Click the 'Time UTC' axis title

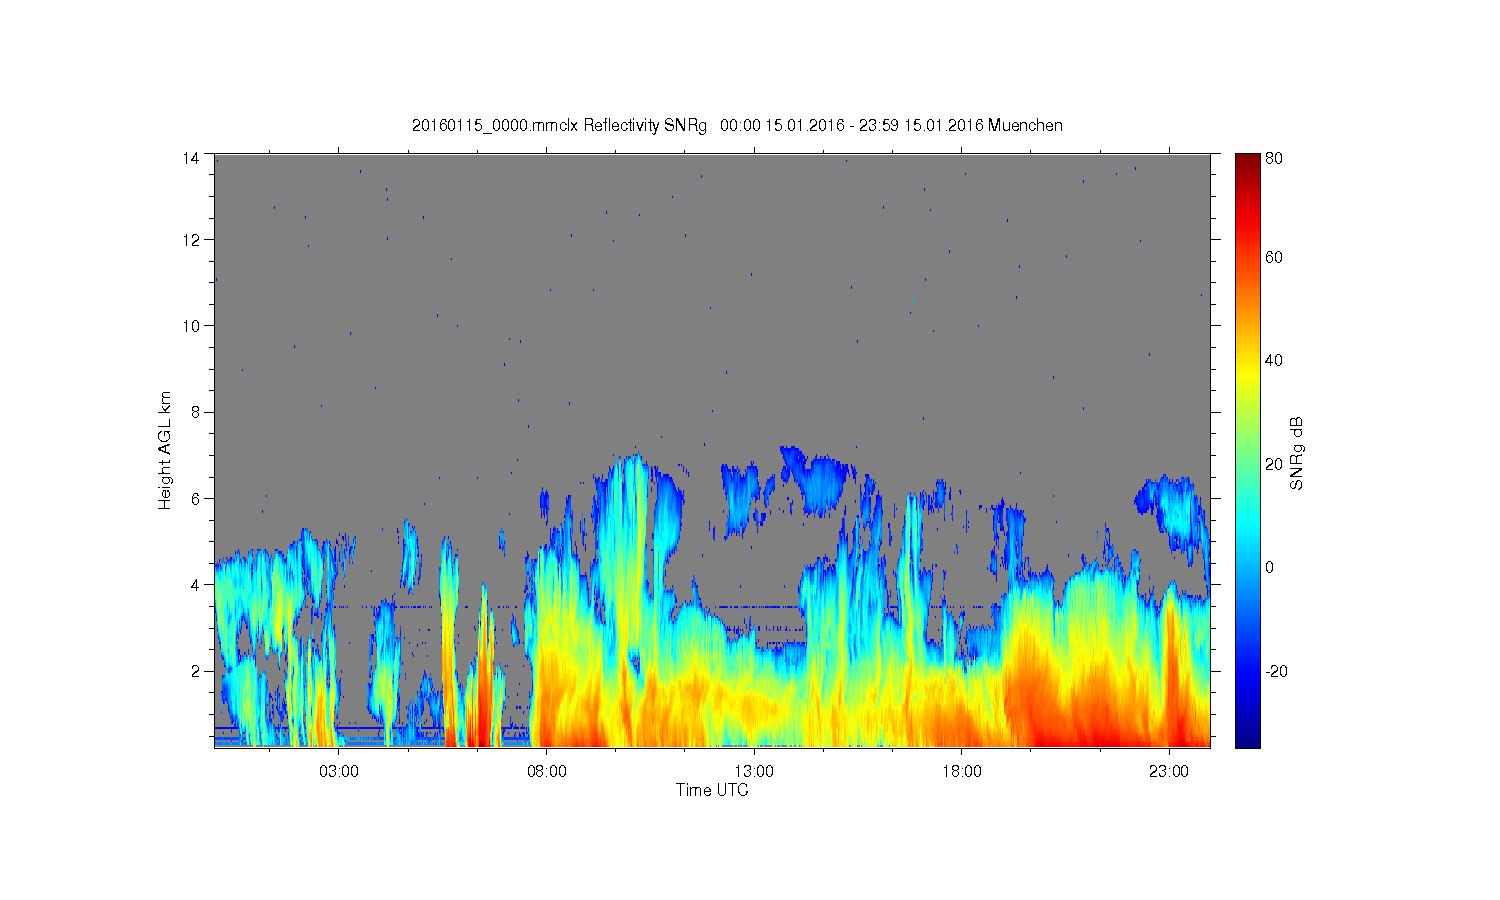pos(712,790)
